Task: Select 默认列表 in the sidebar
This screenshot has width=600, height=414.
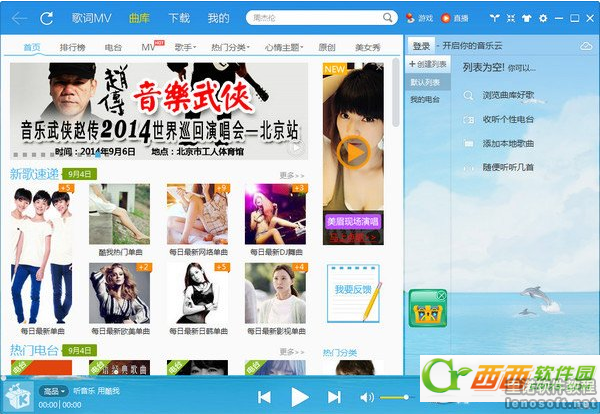Action: tap(427, 82)
